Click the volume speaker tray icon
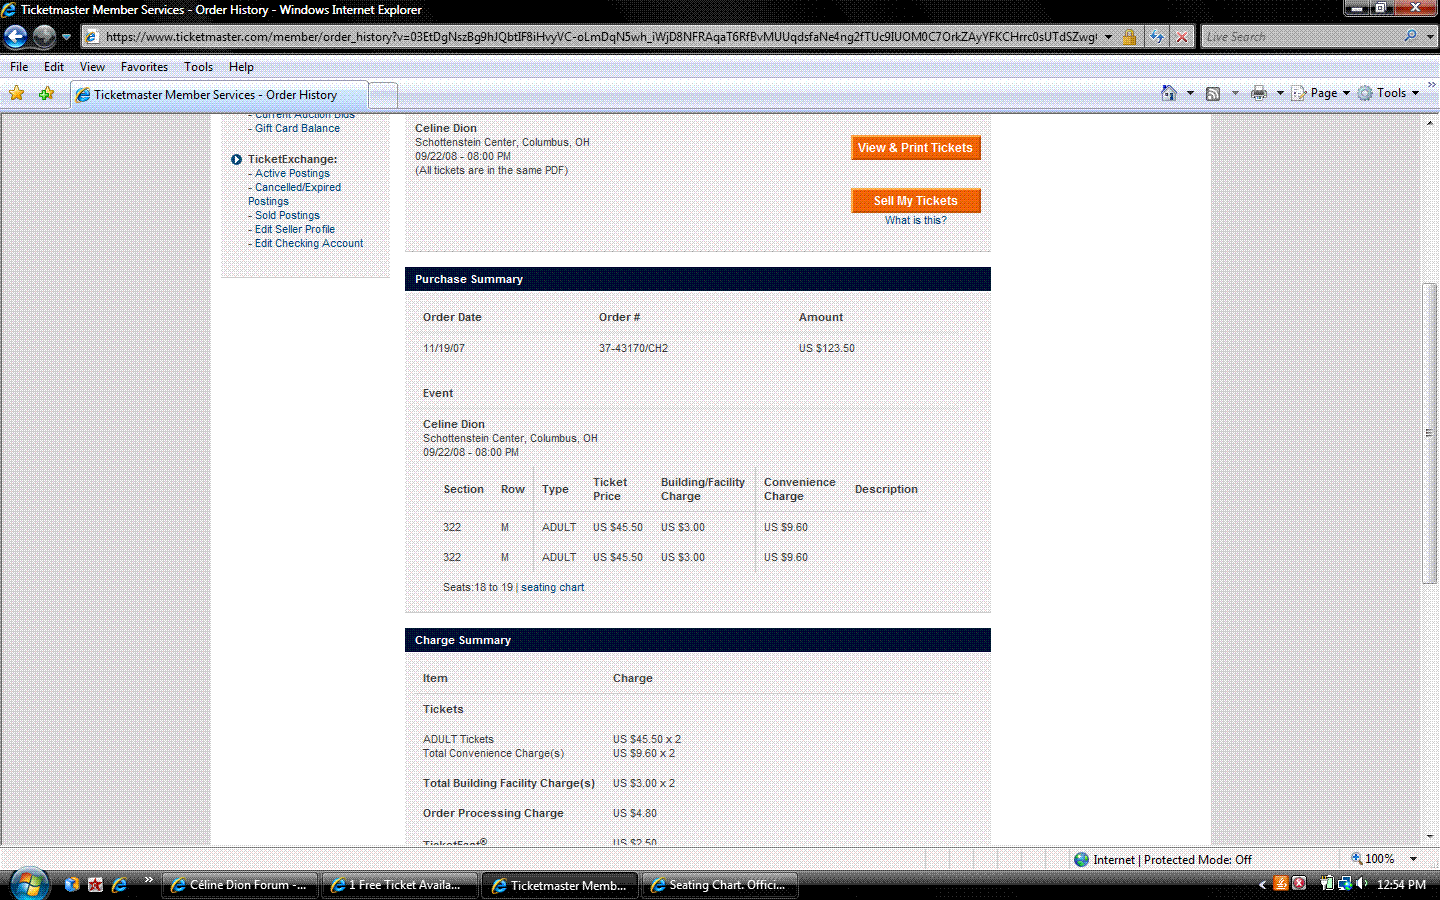1440x900 pixels. pyautogui.click(x=1361, y=884)
